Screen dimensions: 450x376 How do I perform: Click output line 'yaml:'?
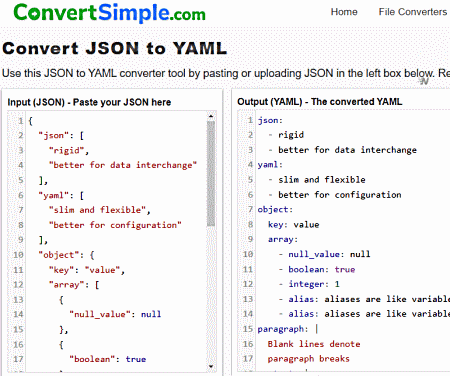coord(270,165)
